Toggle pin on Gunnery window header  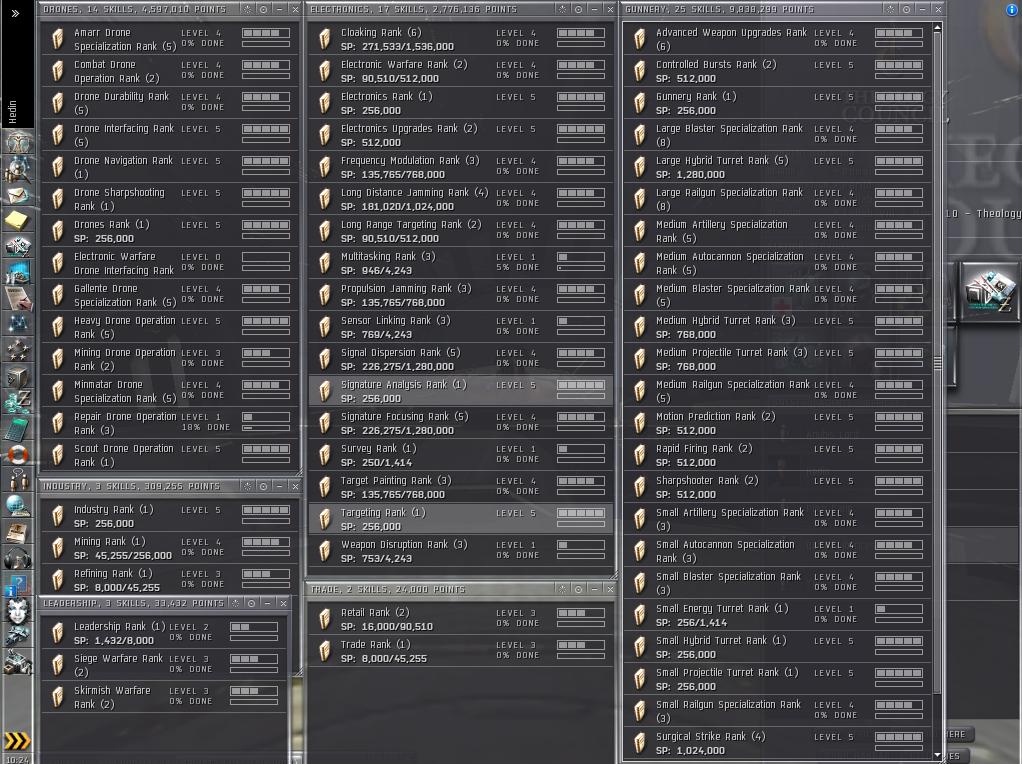[890, 9]
